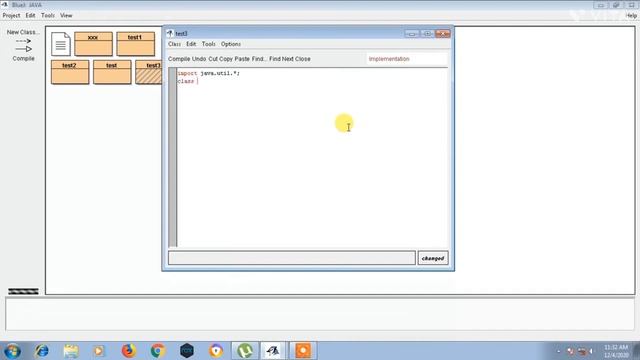Switch to the BlueJ bird taskbar icon
Viewport: 640px width, 360px height.
pos(273,351)
